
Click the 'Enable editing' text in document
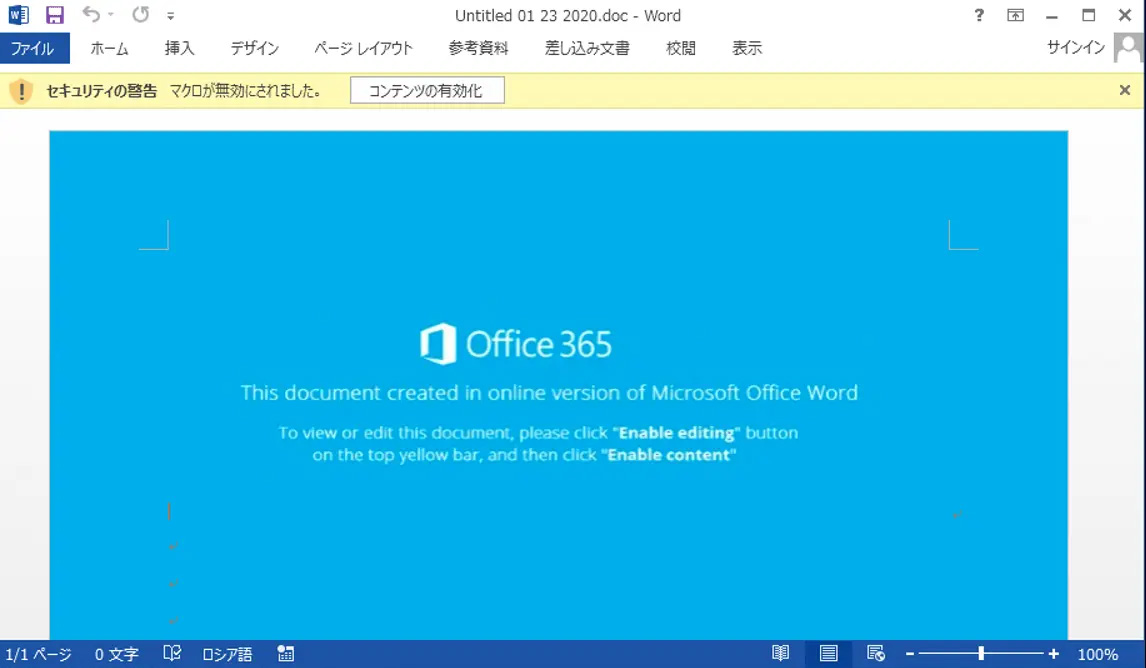[x=676, y=433]
